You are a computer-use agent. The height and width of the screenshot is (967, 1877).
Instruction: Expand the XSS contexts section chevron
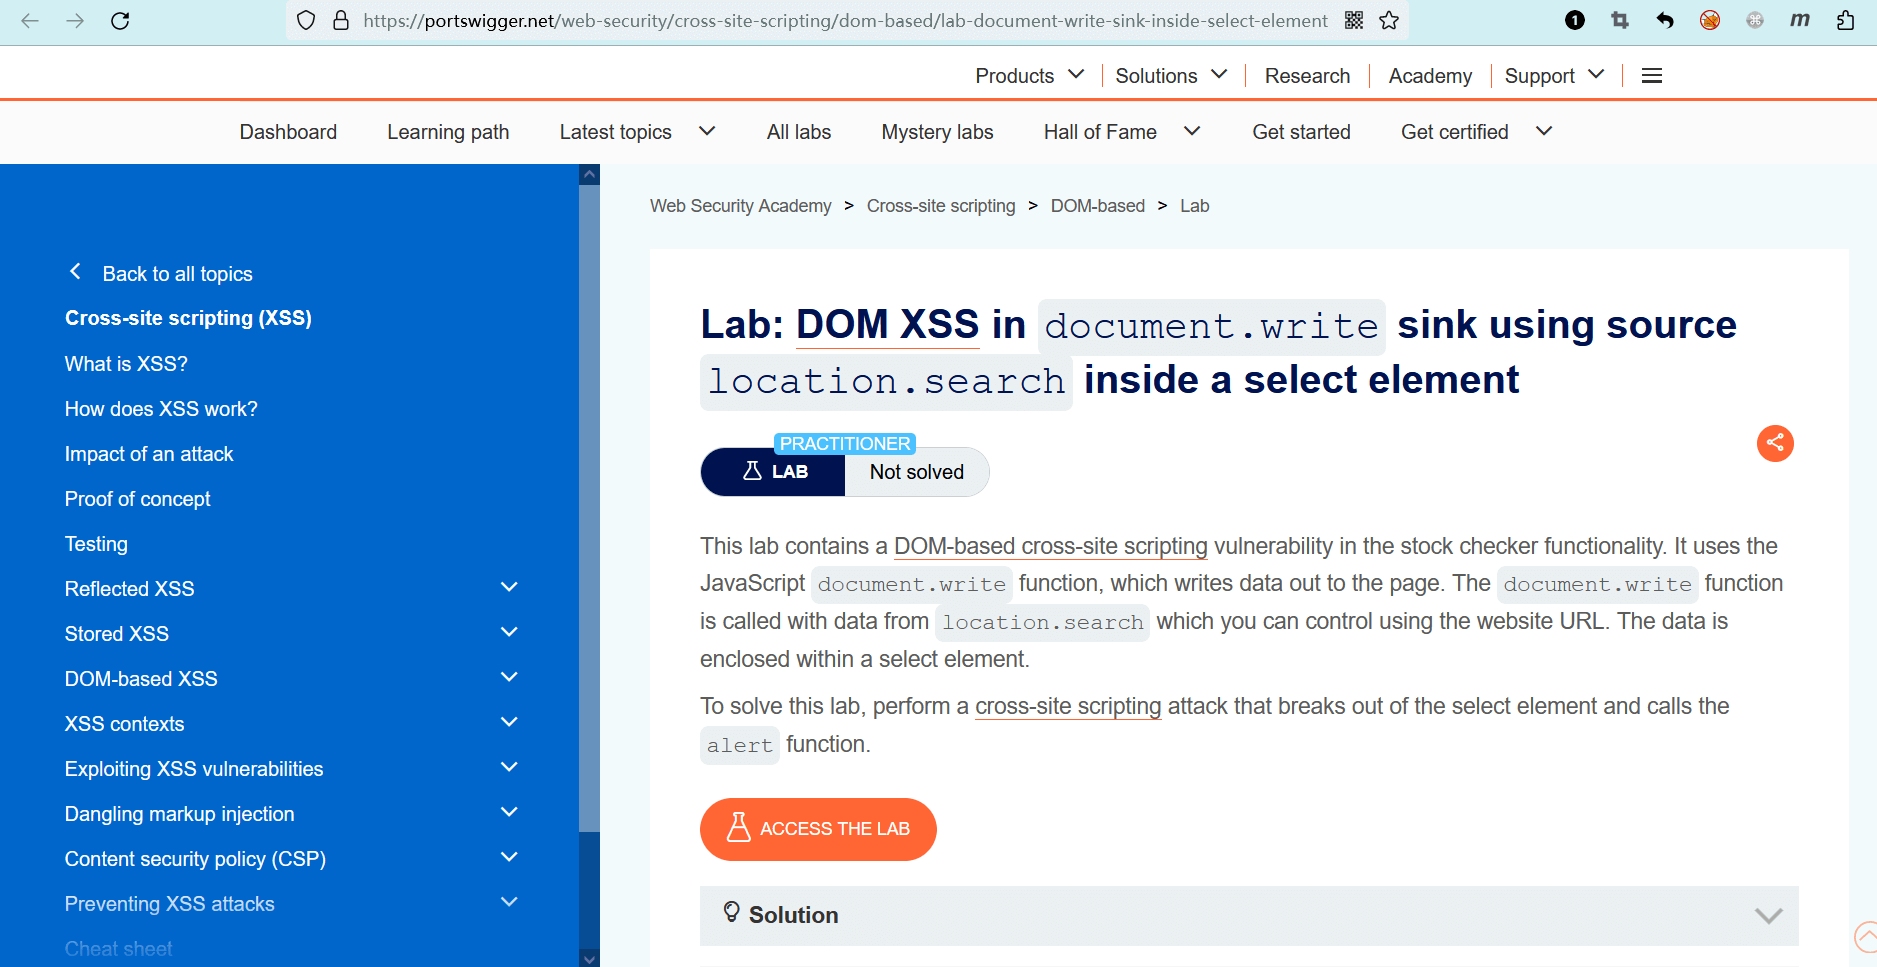pos(509,723)
